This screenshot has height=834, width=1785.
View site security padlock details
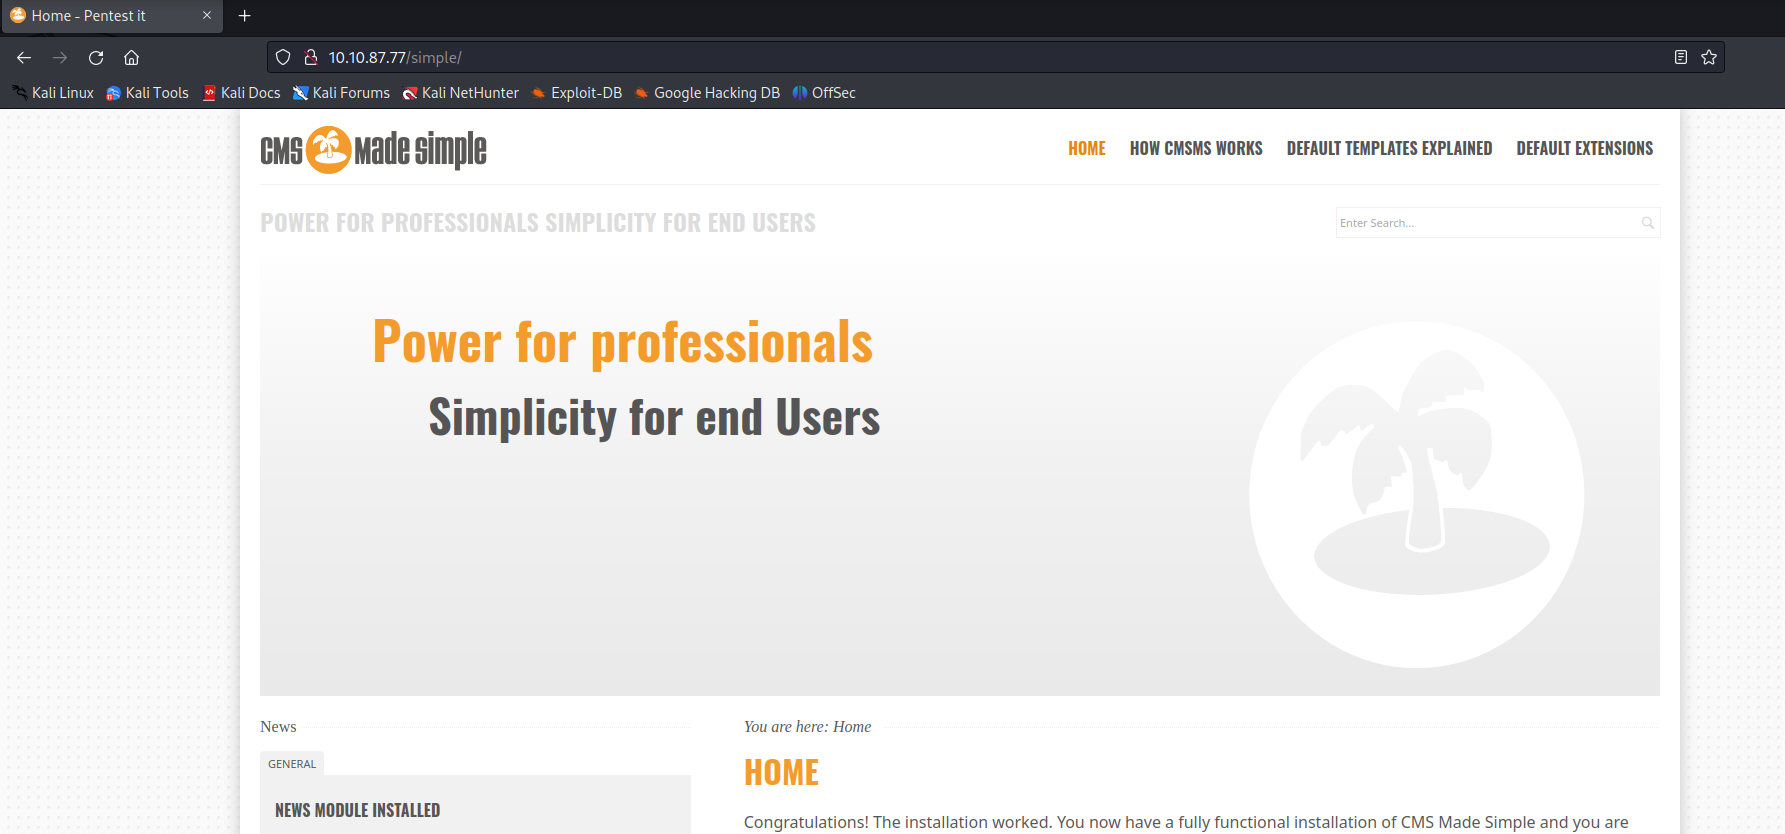310,58
